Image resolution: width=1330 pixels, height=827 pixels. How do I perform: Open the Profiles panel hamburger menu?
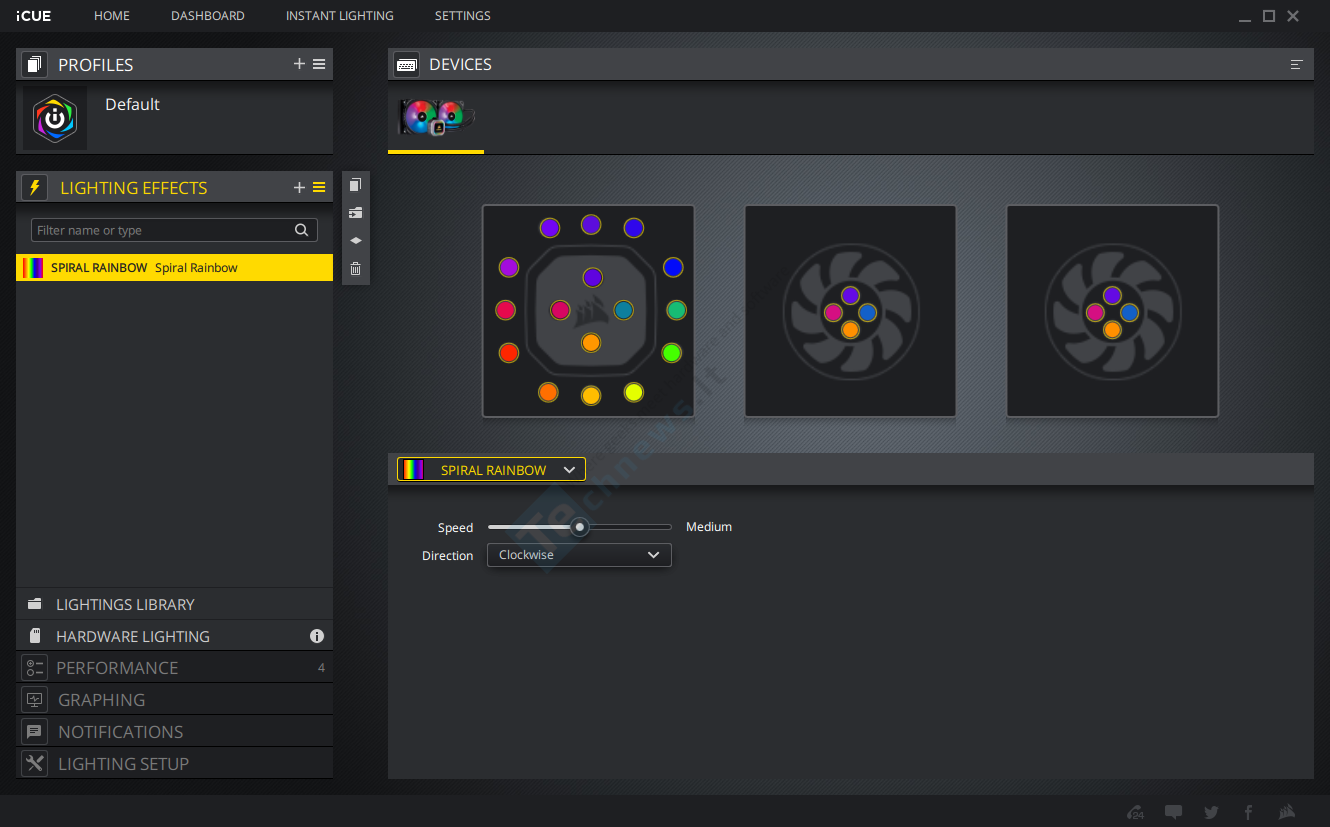point(319,64)
